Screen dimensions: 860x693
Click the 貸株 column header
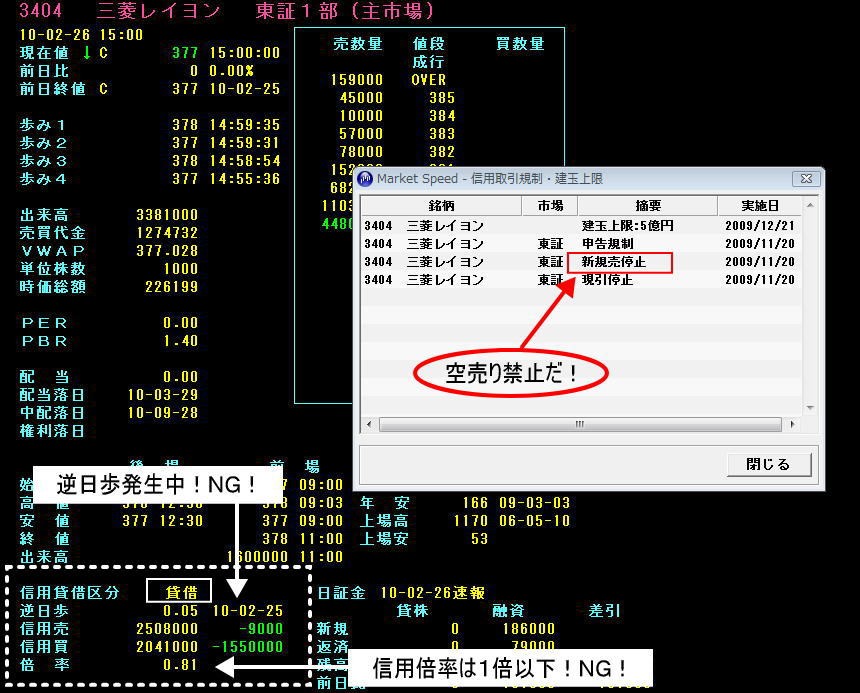click(412, 611)
